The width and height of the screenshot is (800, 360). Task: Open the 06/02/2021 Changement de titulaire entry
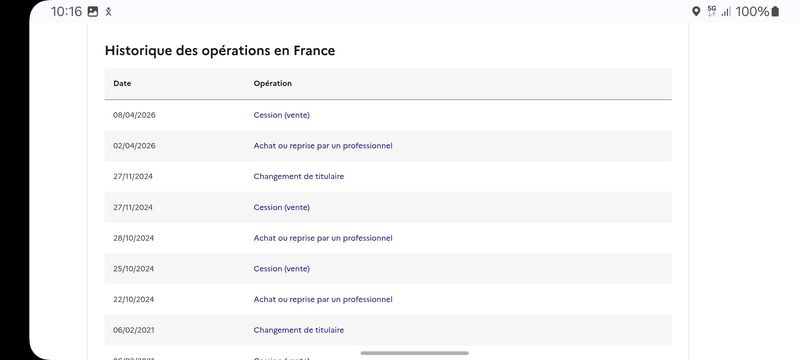pos(298,330)
